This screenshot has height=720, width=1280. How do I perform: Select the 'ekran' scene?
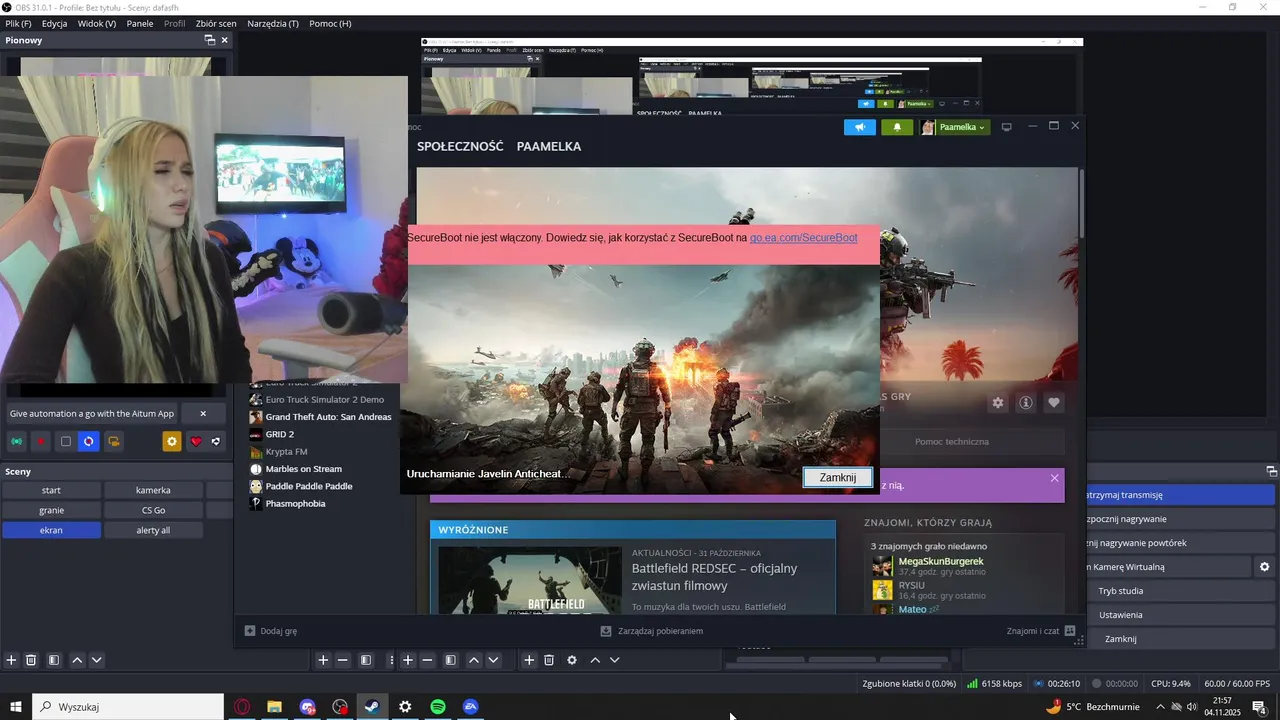click(51, 530)
